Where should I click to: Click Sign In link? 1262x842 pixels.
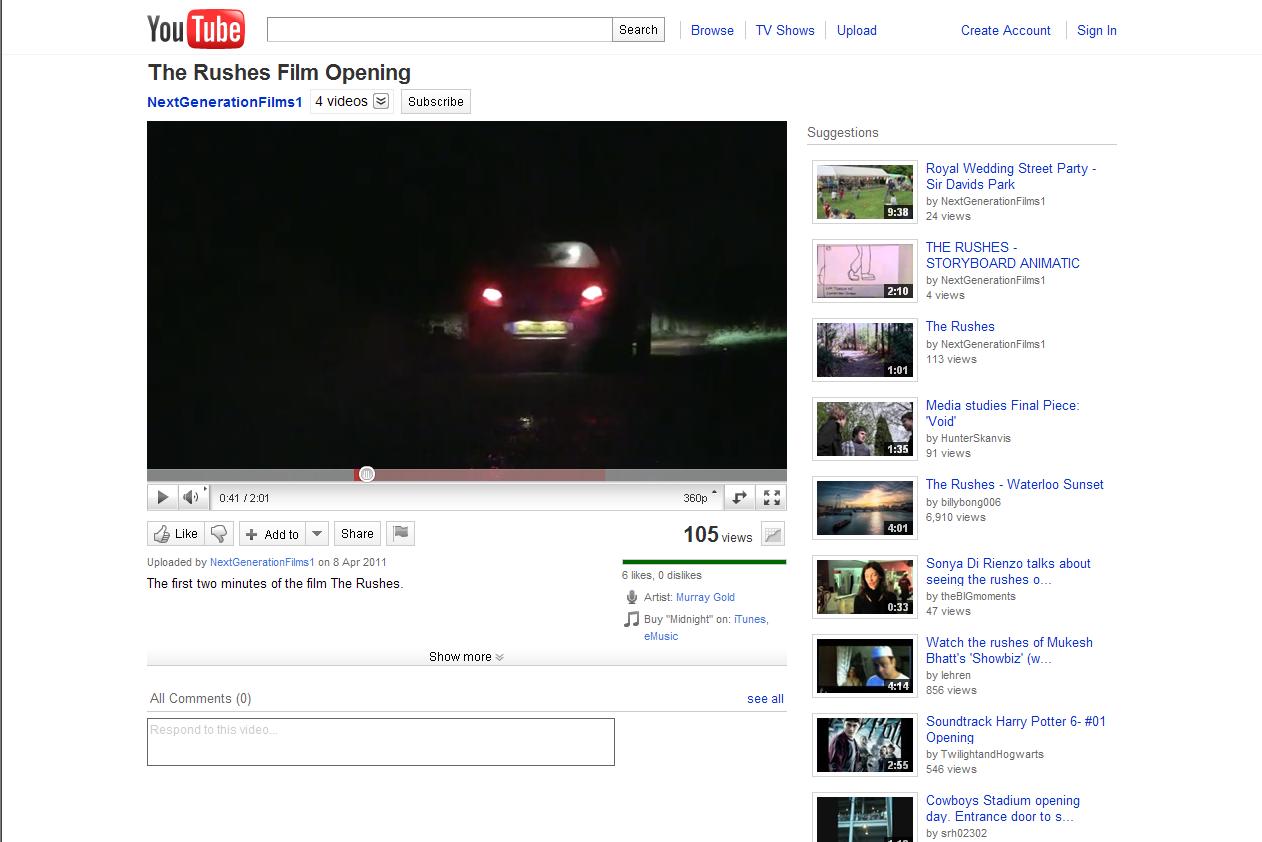pyautogui.click(x=1097, y=30)
